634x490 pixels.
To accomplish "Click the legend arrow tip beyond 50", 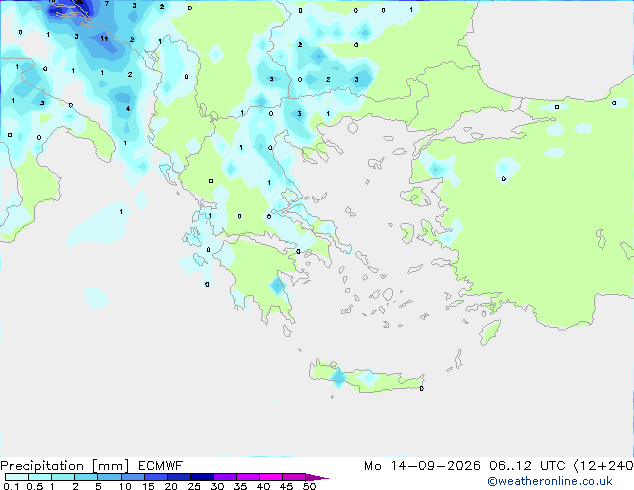I will pyautogui.click(x=317, y=477).
